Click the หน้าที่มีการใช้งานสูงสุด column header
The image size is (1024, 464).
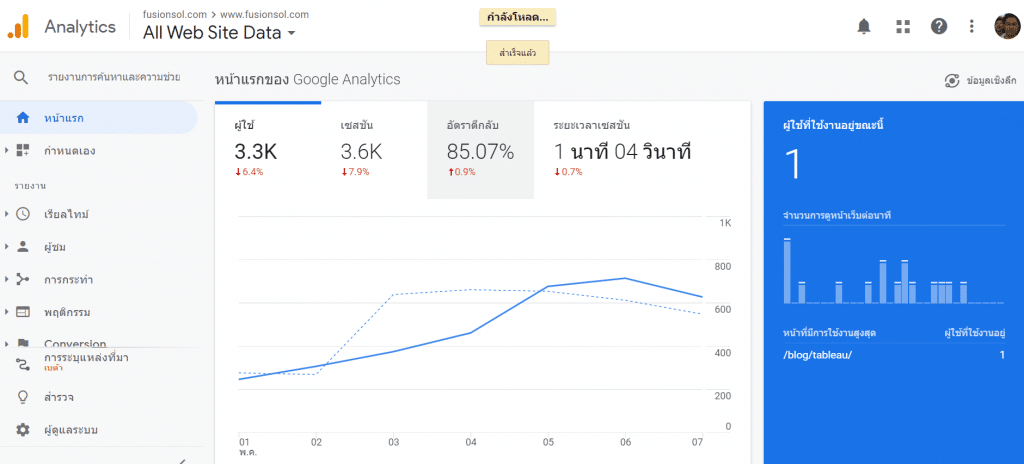pos(829,333)
